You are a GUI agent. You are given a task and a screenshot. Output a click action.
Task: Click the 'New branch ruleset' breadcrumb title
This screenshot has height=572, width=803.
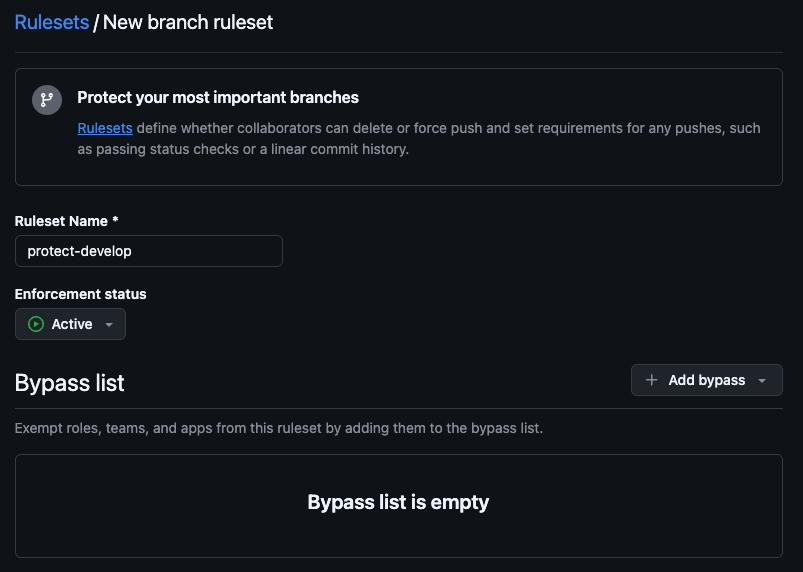click(x=188, y=22)
